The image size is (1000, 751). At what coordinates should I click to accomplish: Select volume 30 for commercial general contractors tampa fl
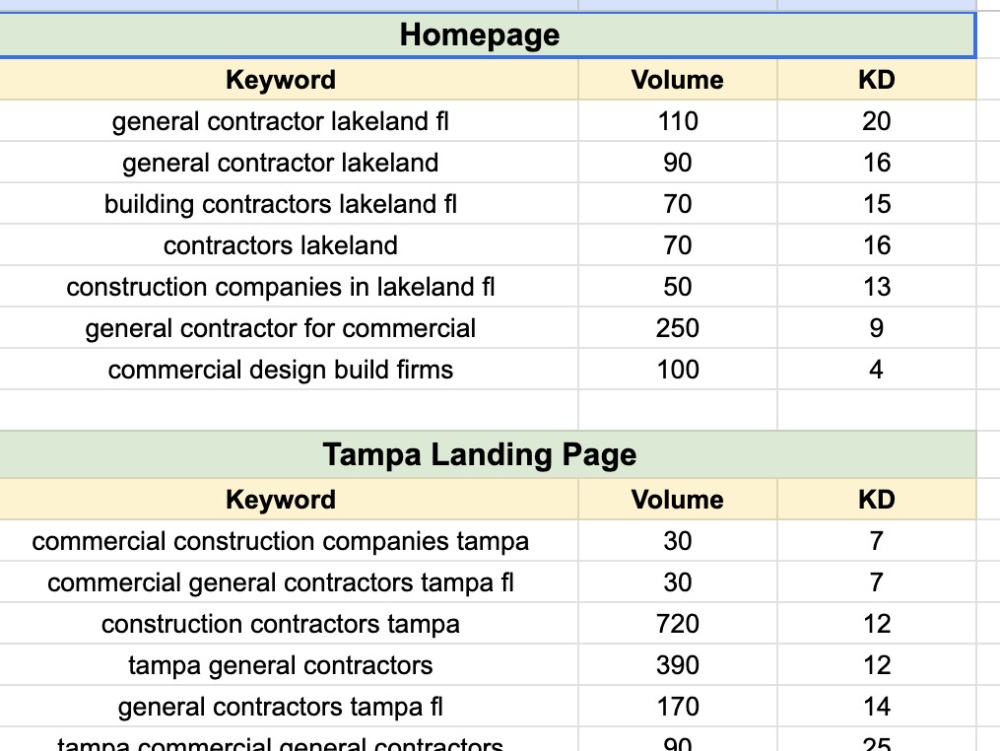[677, 583]
